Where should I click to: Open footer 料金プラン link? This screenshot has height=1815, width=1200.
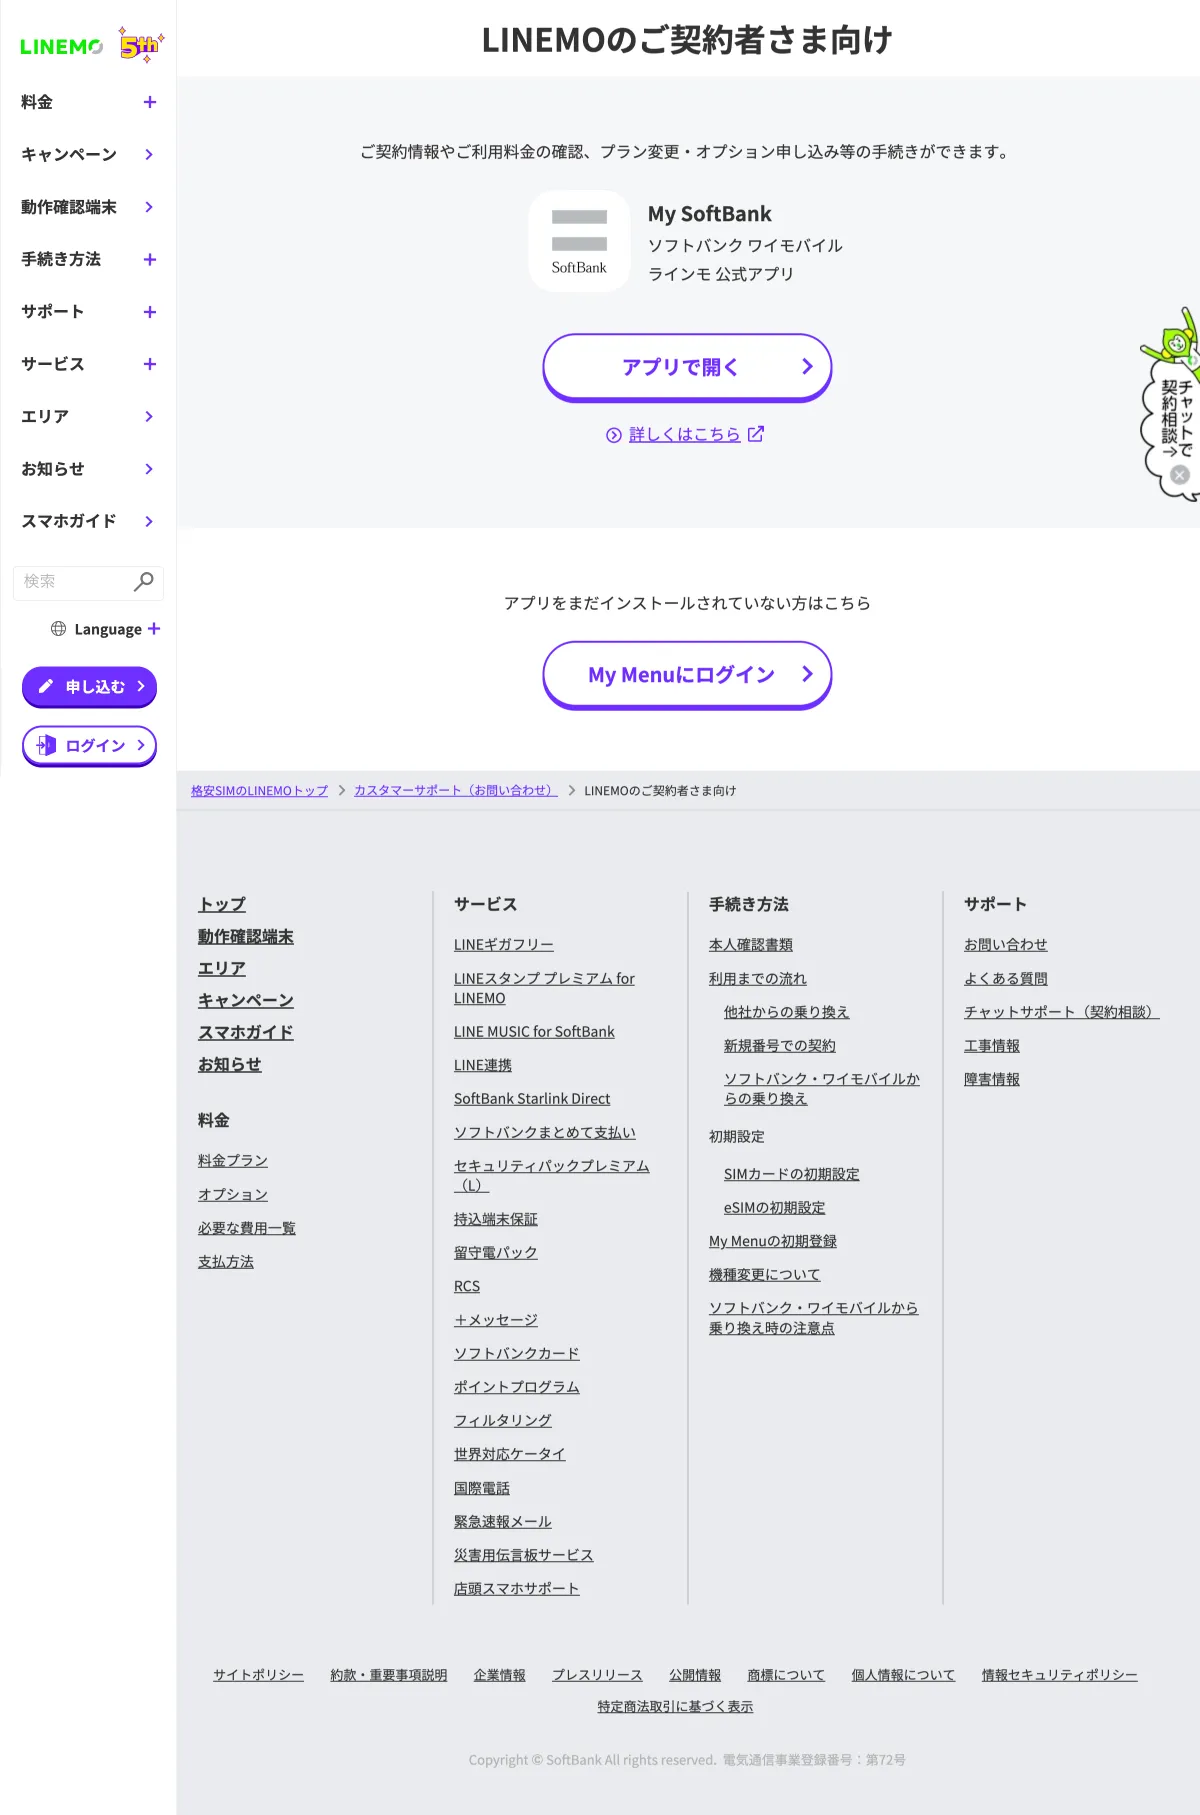pos(233,1161)
